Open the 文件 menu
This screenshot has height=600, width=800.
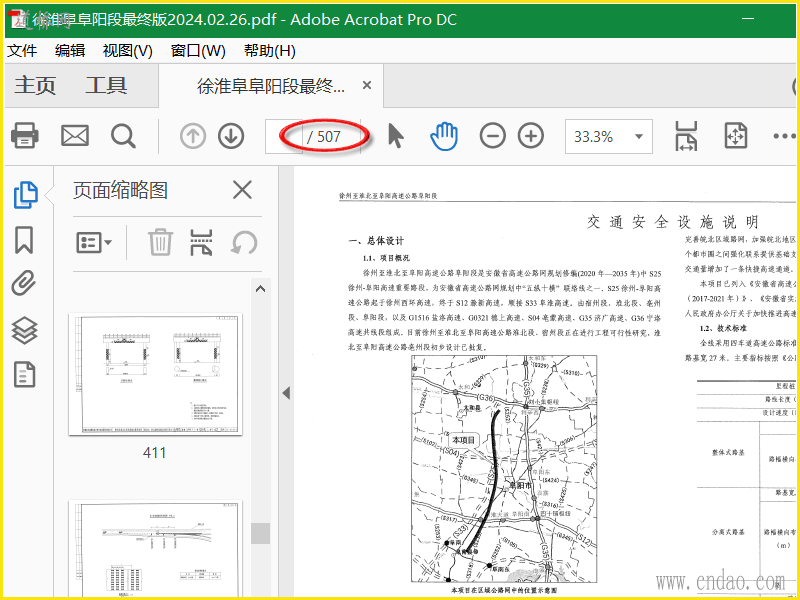pyautogui.click(x=22, y=51)
